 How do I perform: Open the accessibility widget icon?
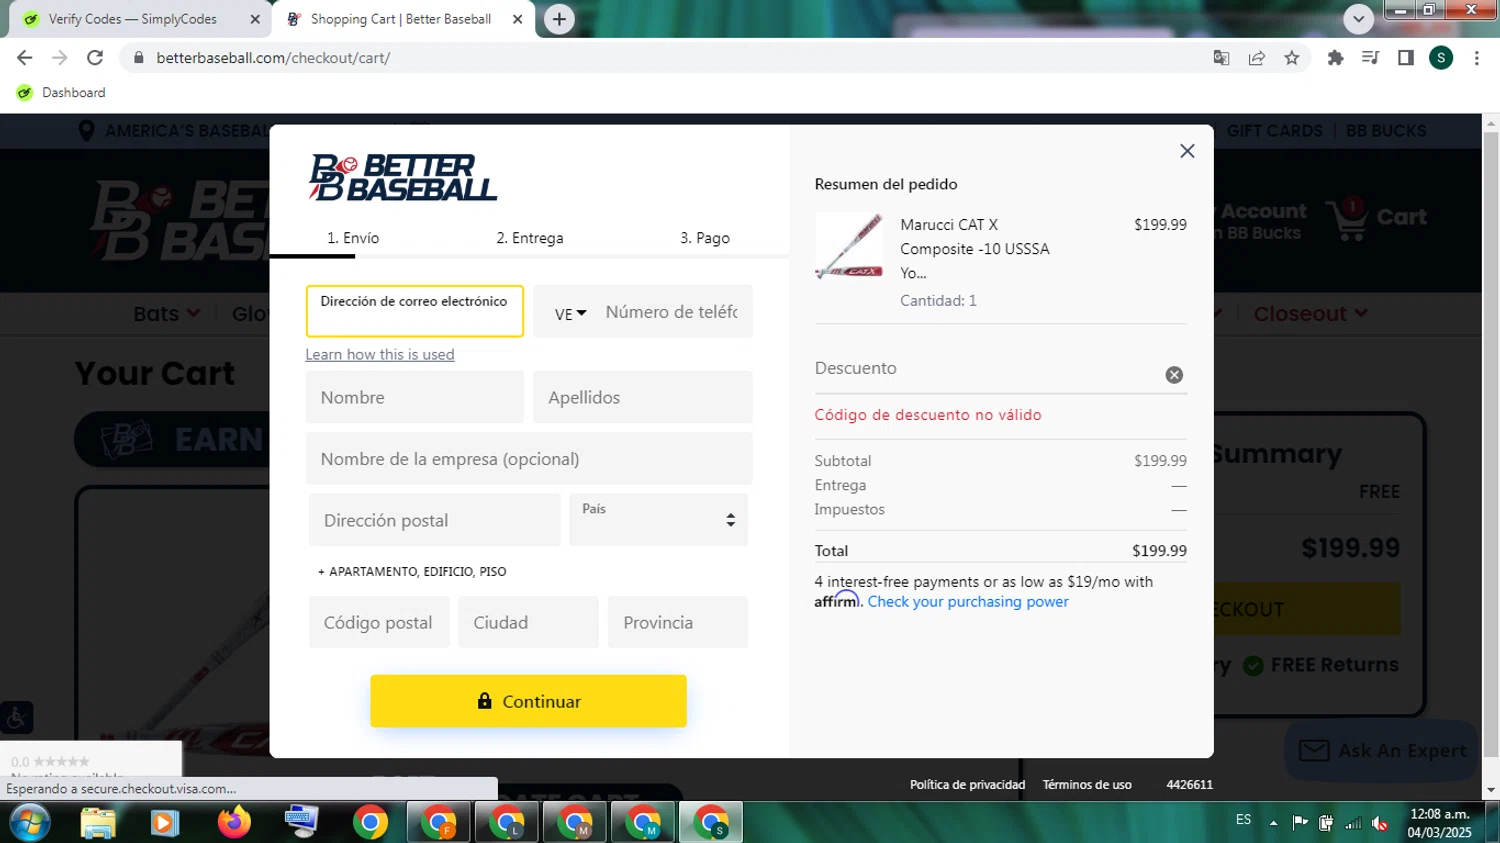[x=17, y=717]
